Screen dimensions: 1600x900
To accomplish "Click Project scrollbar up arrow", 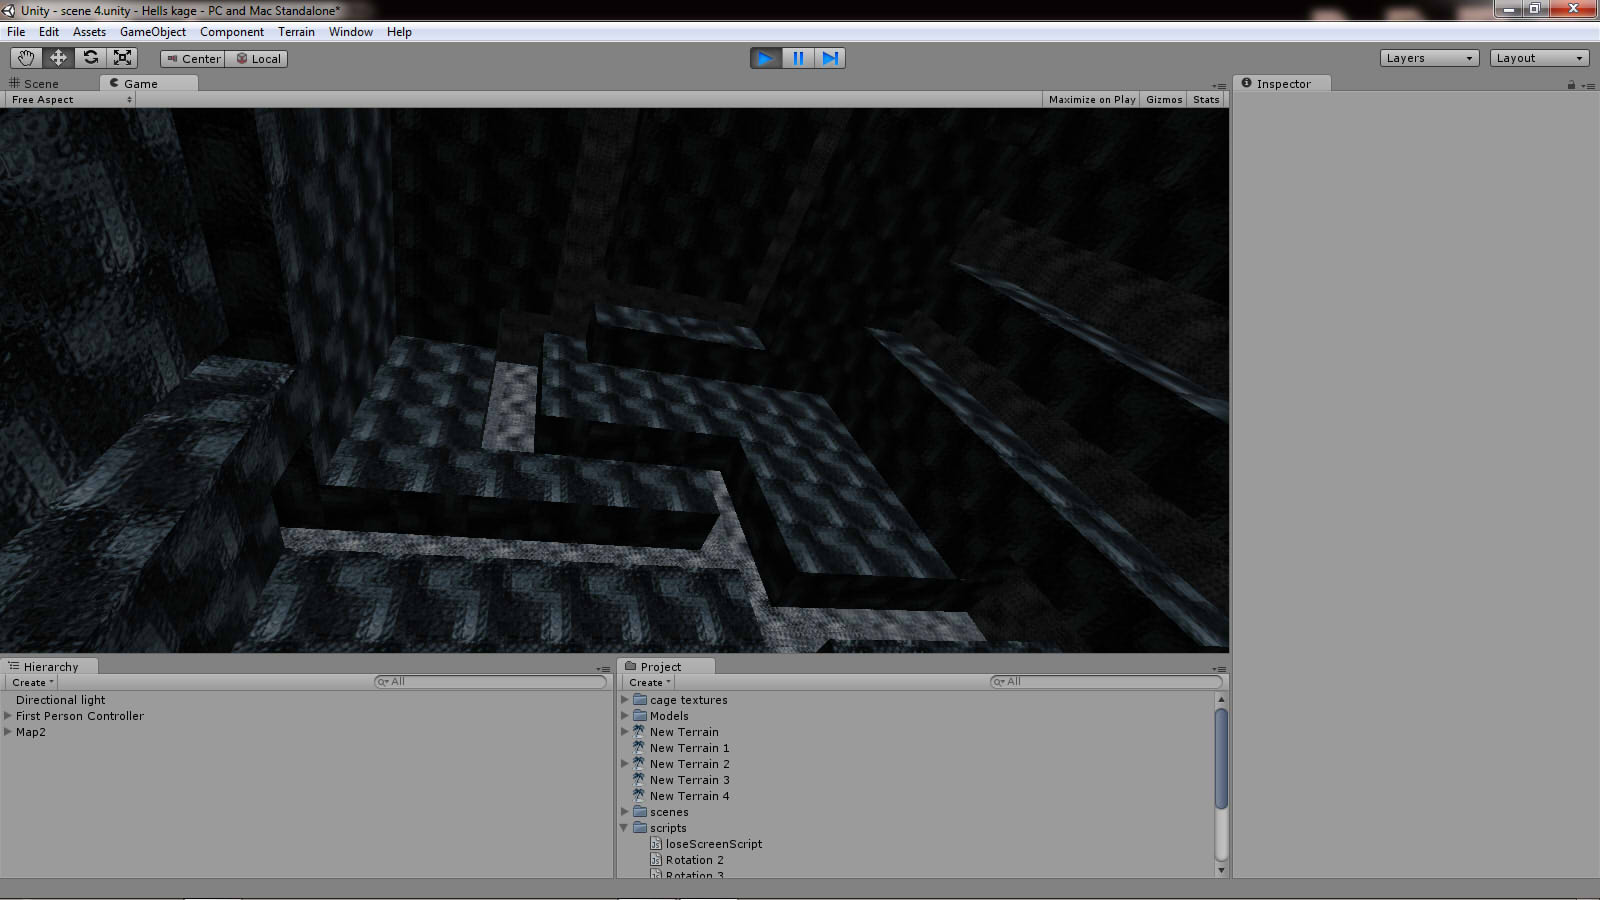I will [x=1221, y=699].
